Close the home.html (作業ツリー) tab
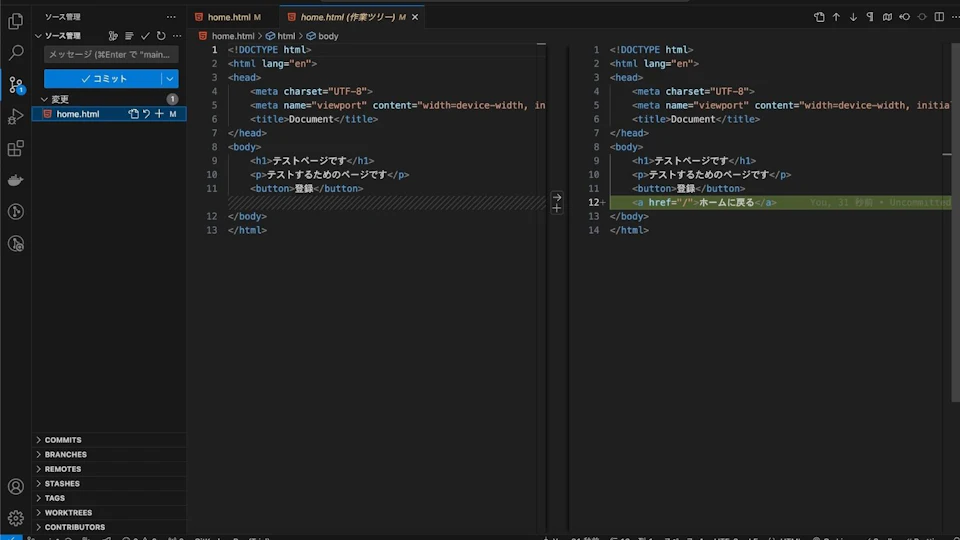The height and width of the screenshot is (540, 960). (x=415, y=17)
